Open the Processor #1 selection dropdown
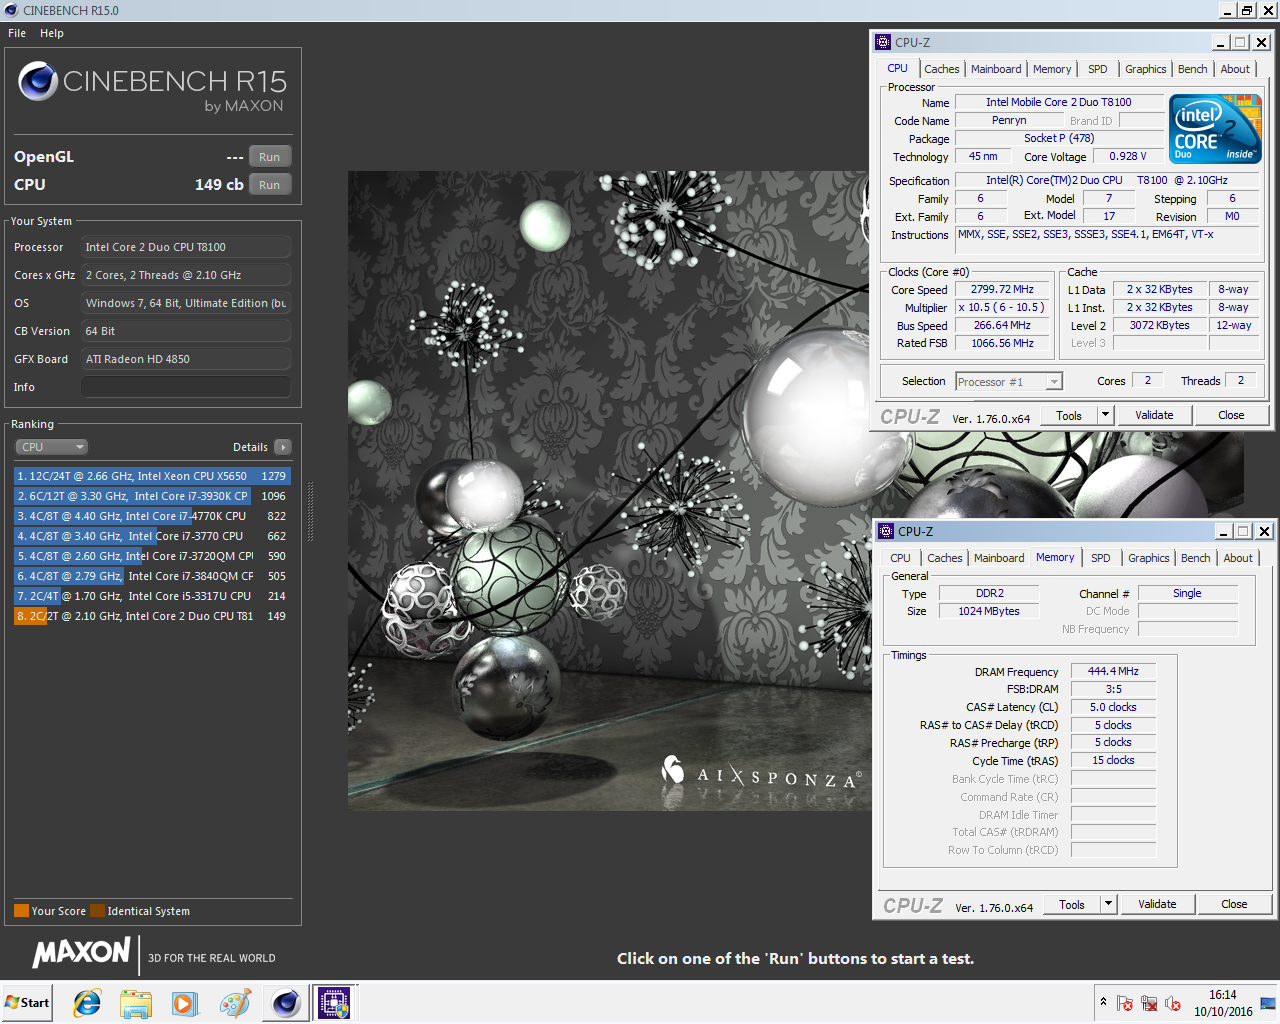The width and height of the screenshot is (1280, 1024). 1008,382
